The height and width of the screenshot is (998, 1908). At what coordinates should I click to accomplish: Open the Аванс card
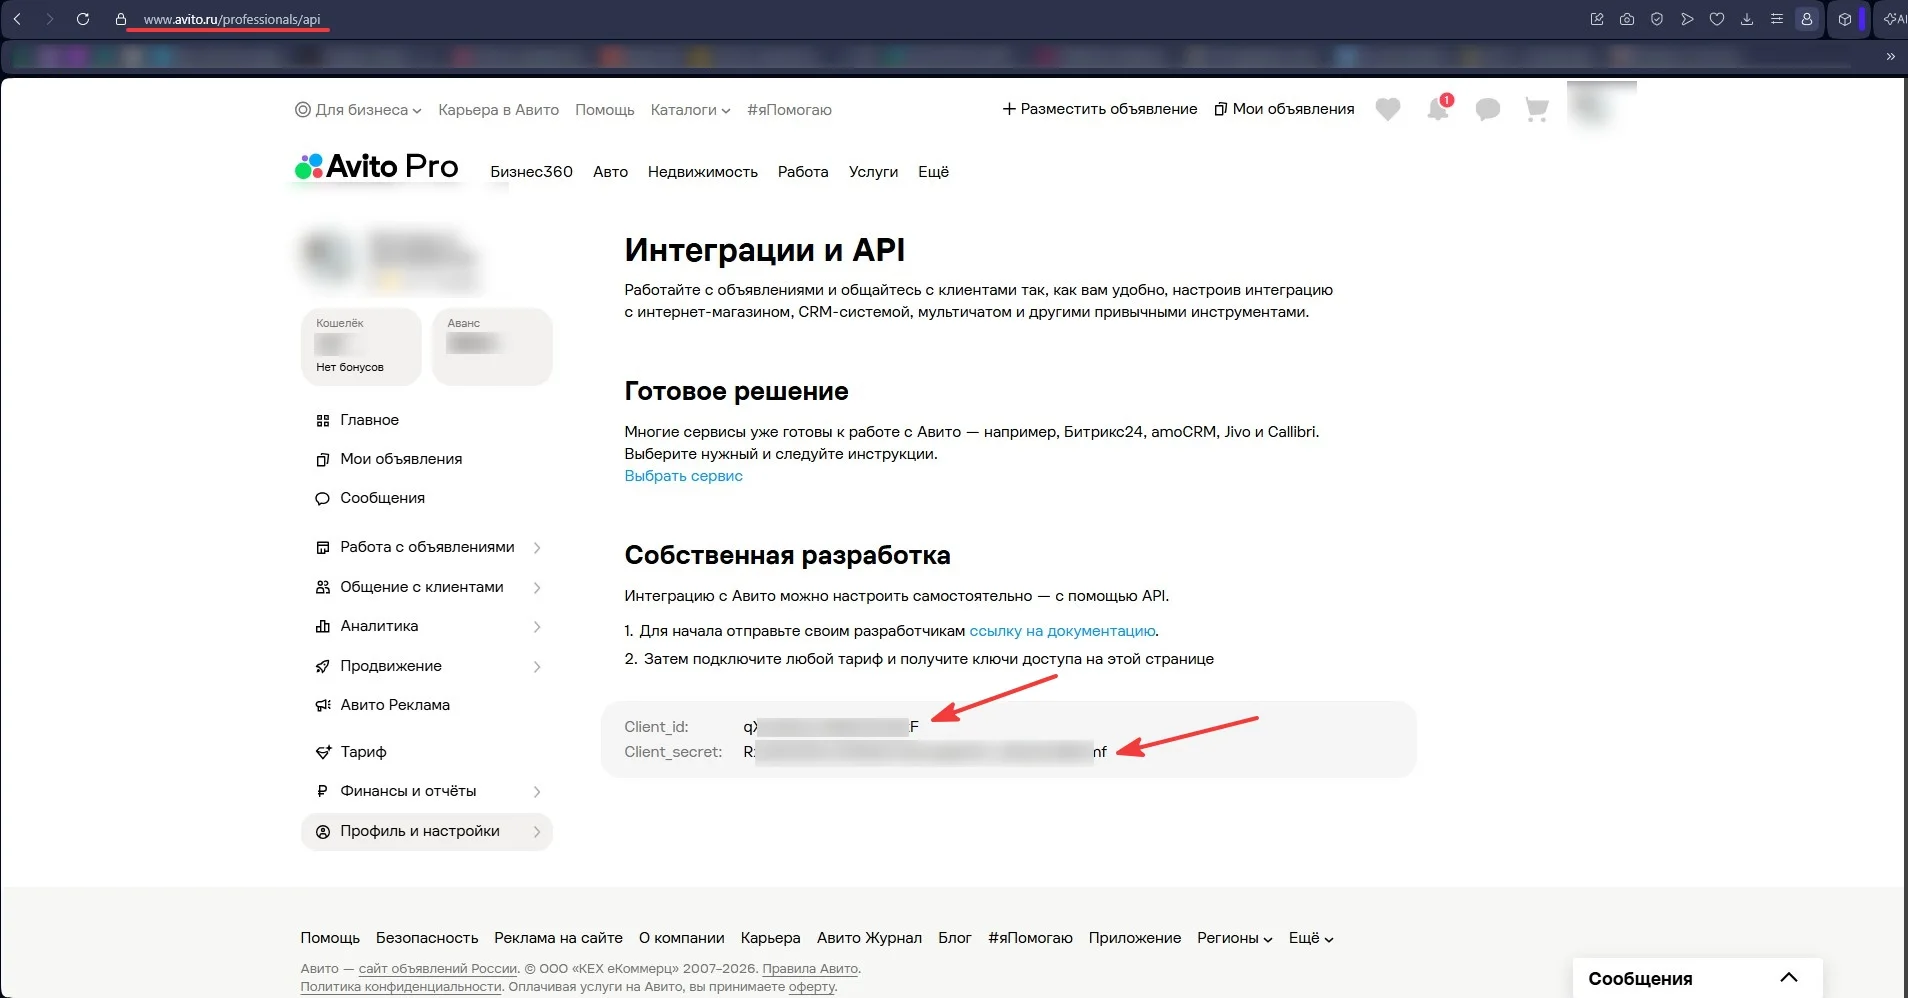[492, 346]
